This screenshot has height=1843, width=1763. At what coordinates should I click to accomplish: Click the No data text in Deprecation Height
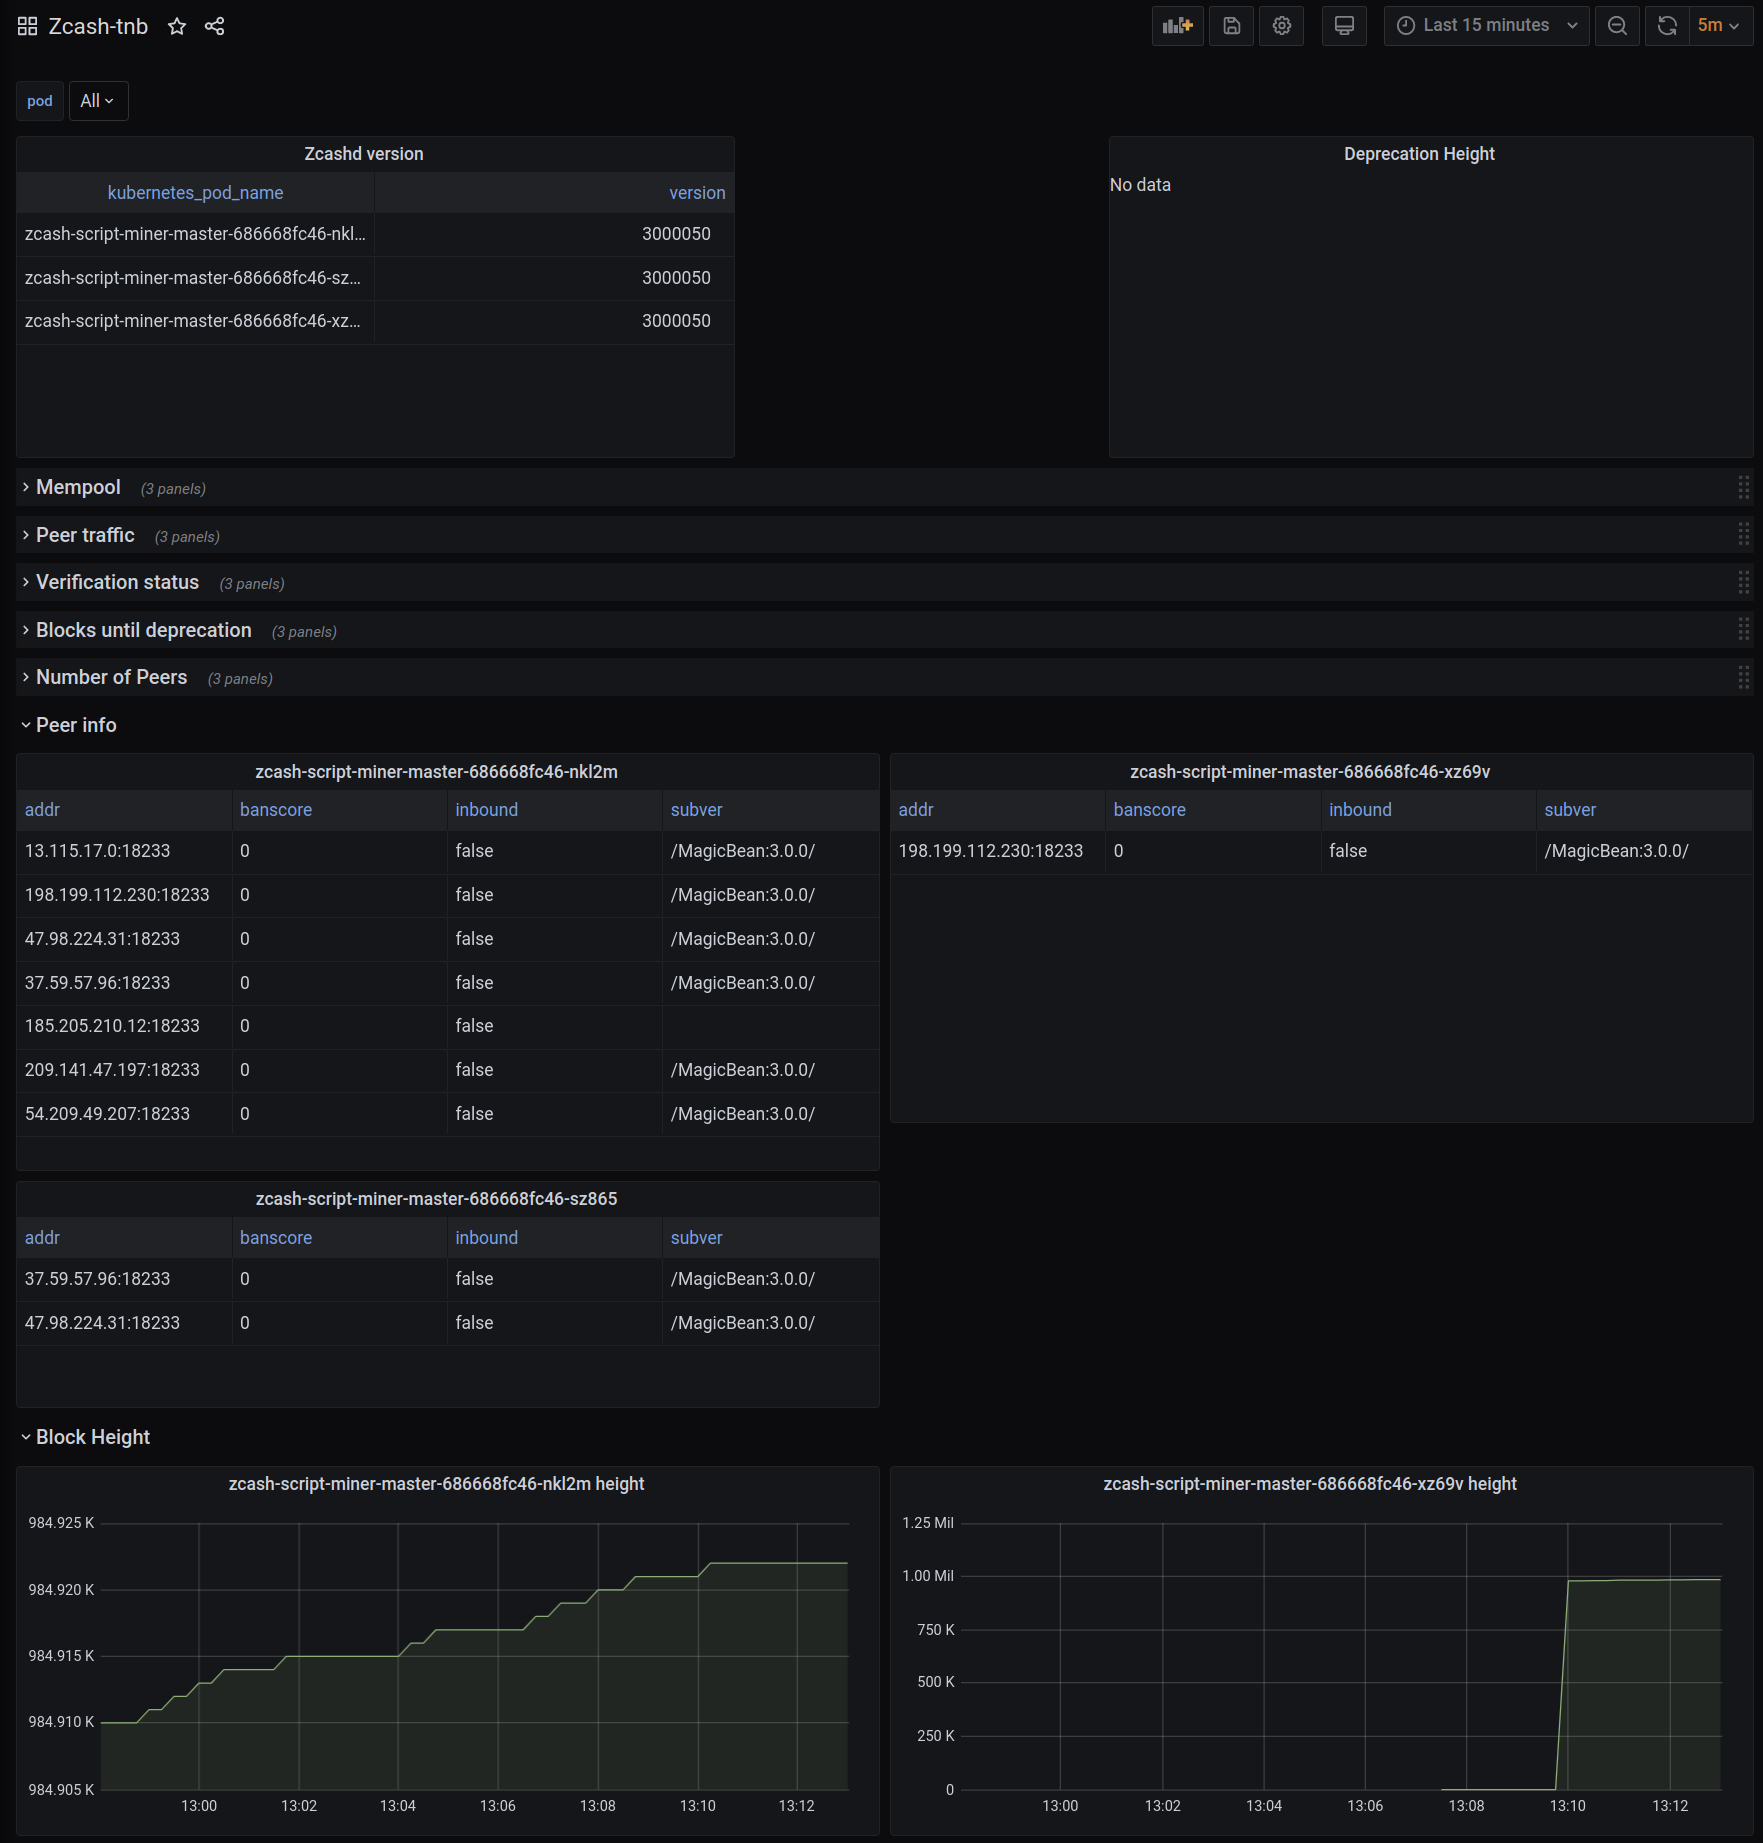(1140, 185)
